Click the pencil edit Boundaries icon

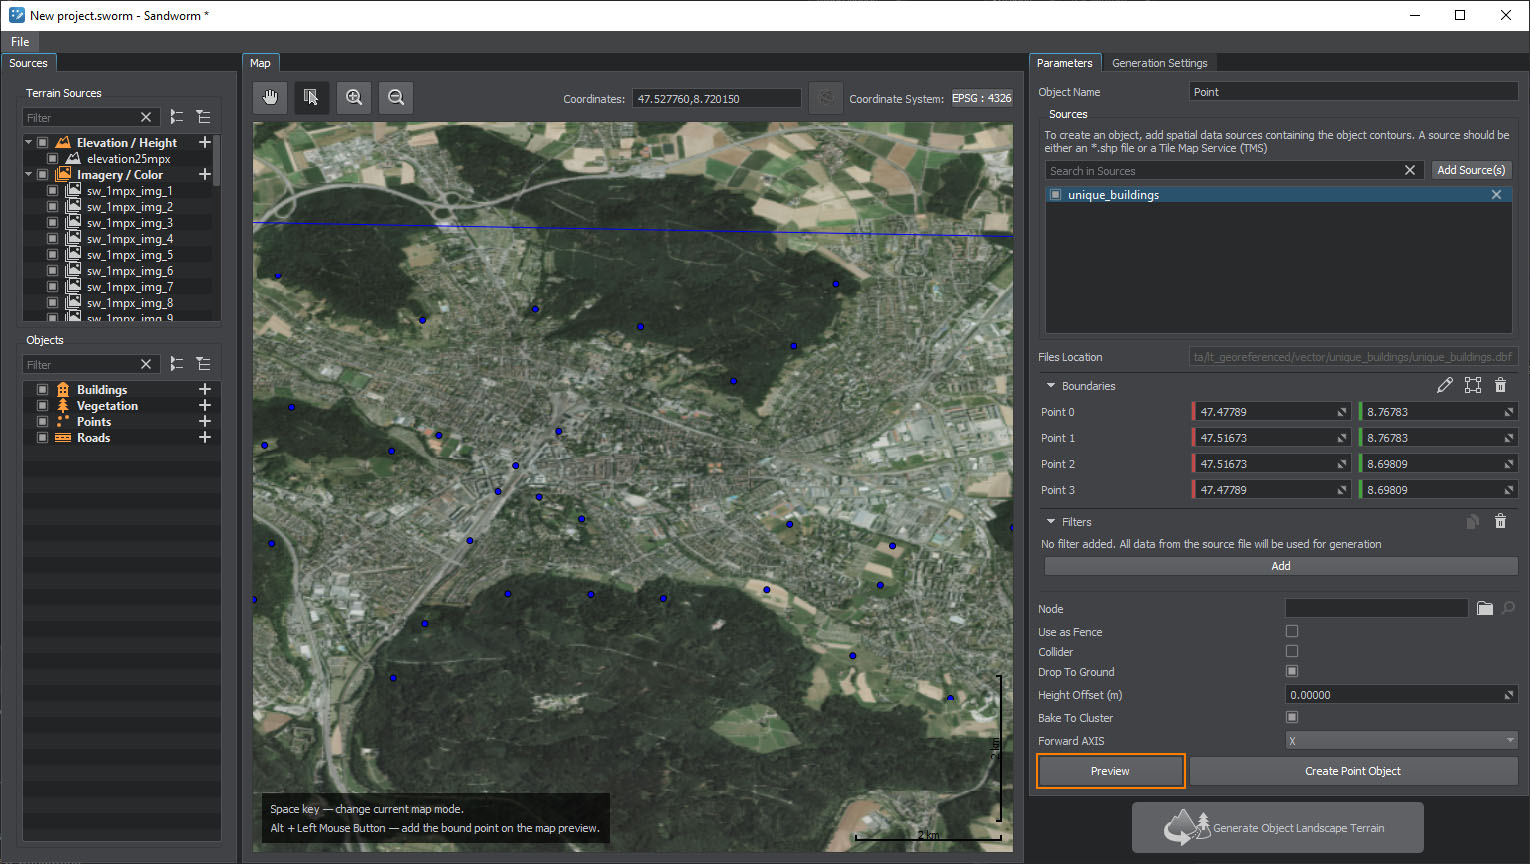[x=1444, y=385]
